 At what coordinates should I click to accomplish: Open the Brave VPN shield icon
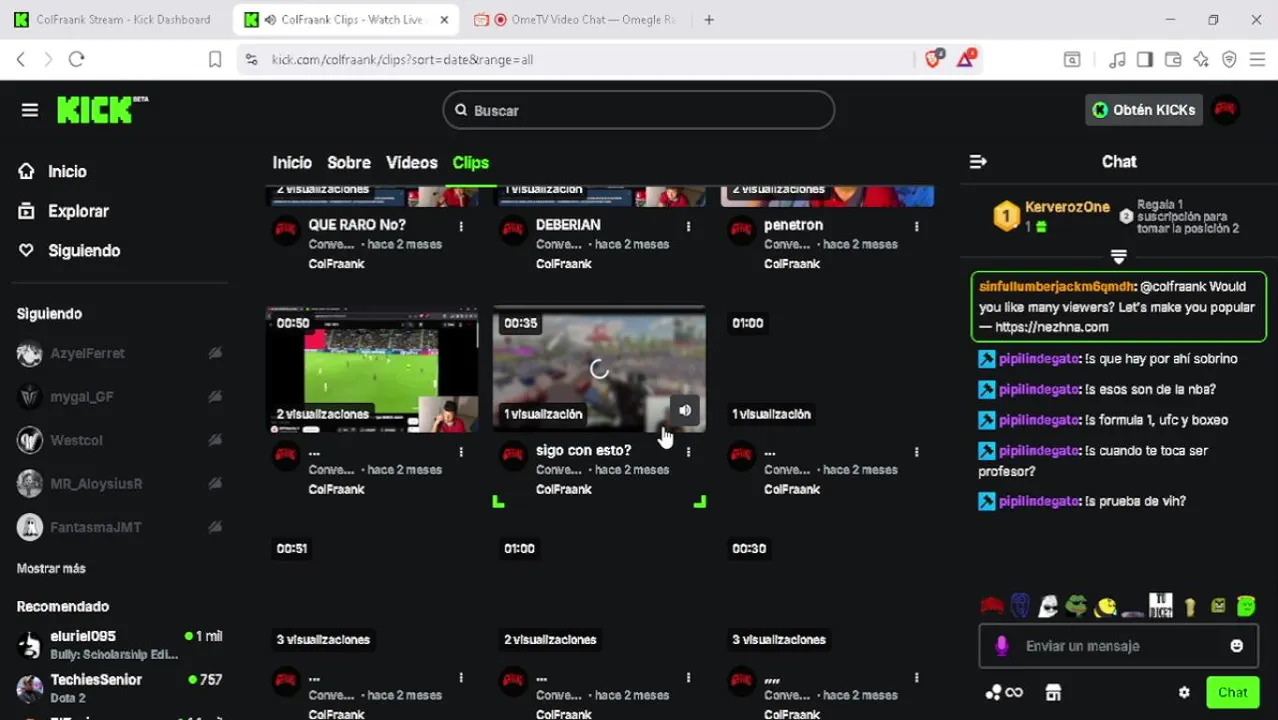pos(1229,60)
